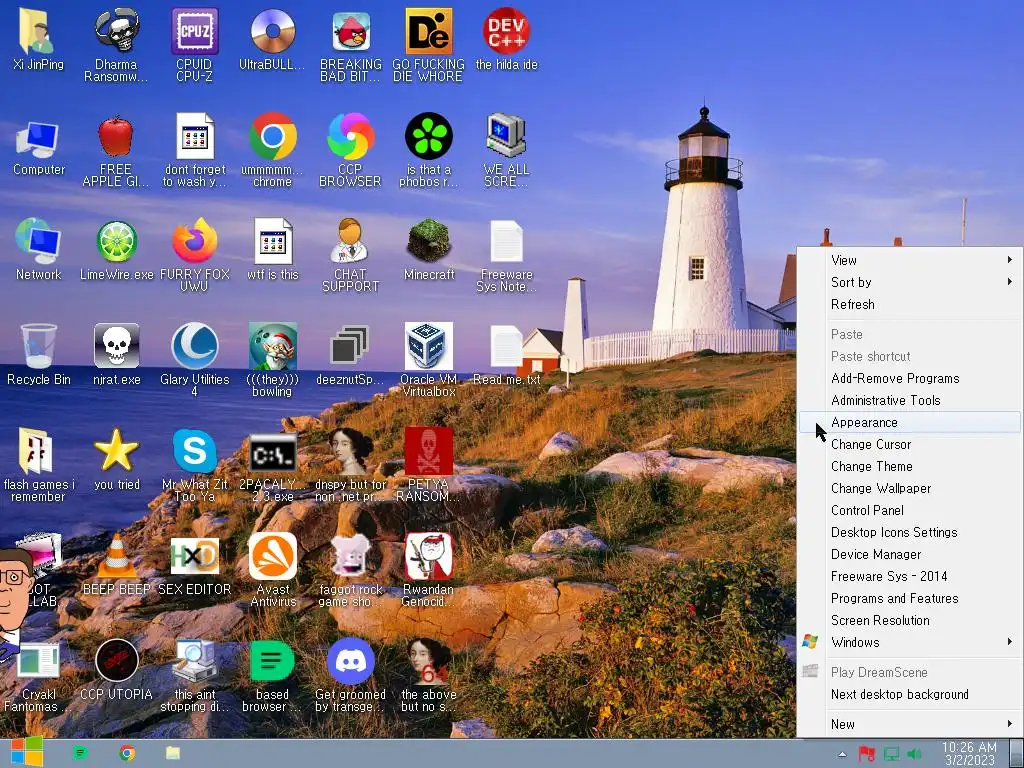
Task: Choose Change Wallpaper in the menu
Action: pyautogui.click(x=910, y=488)
